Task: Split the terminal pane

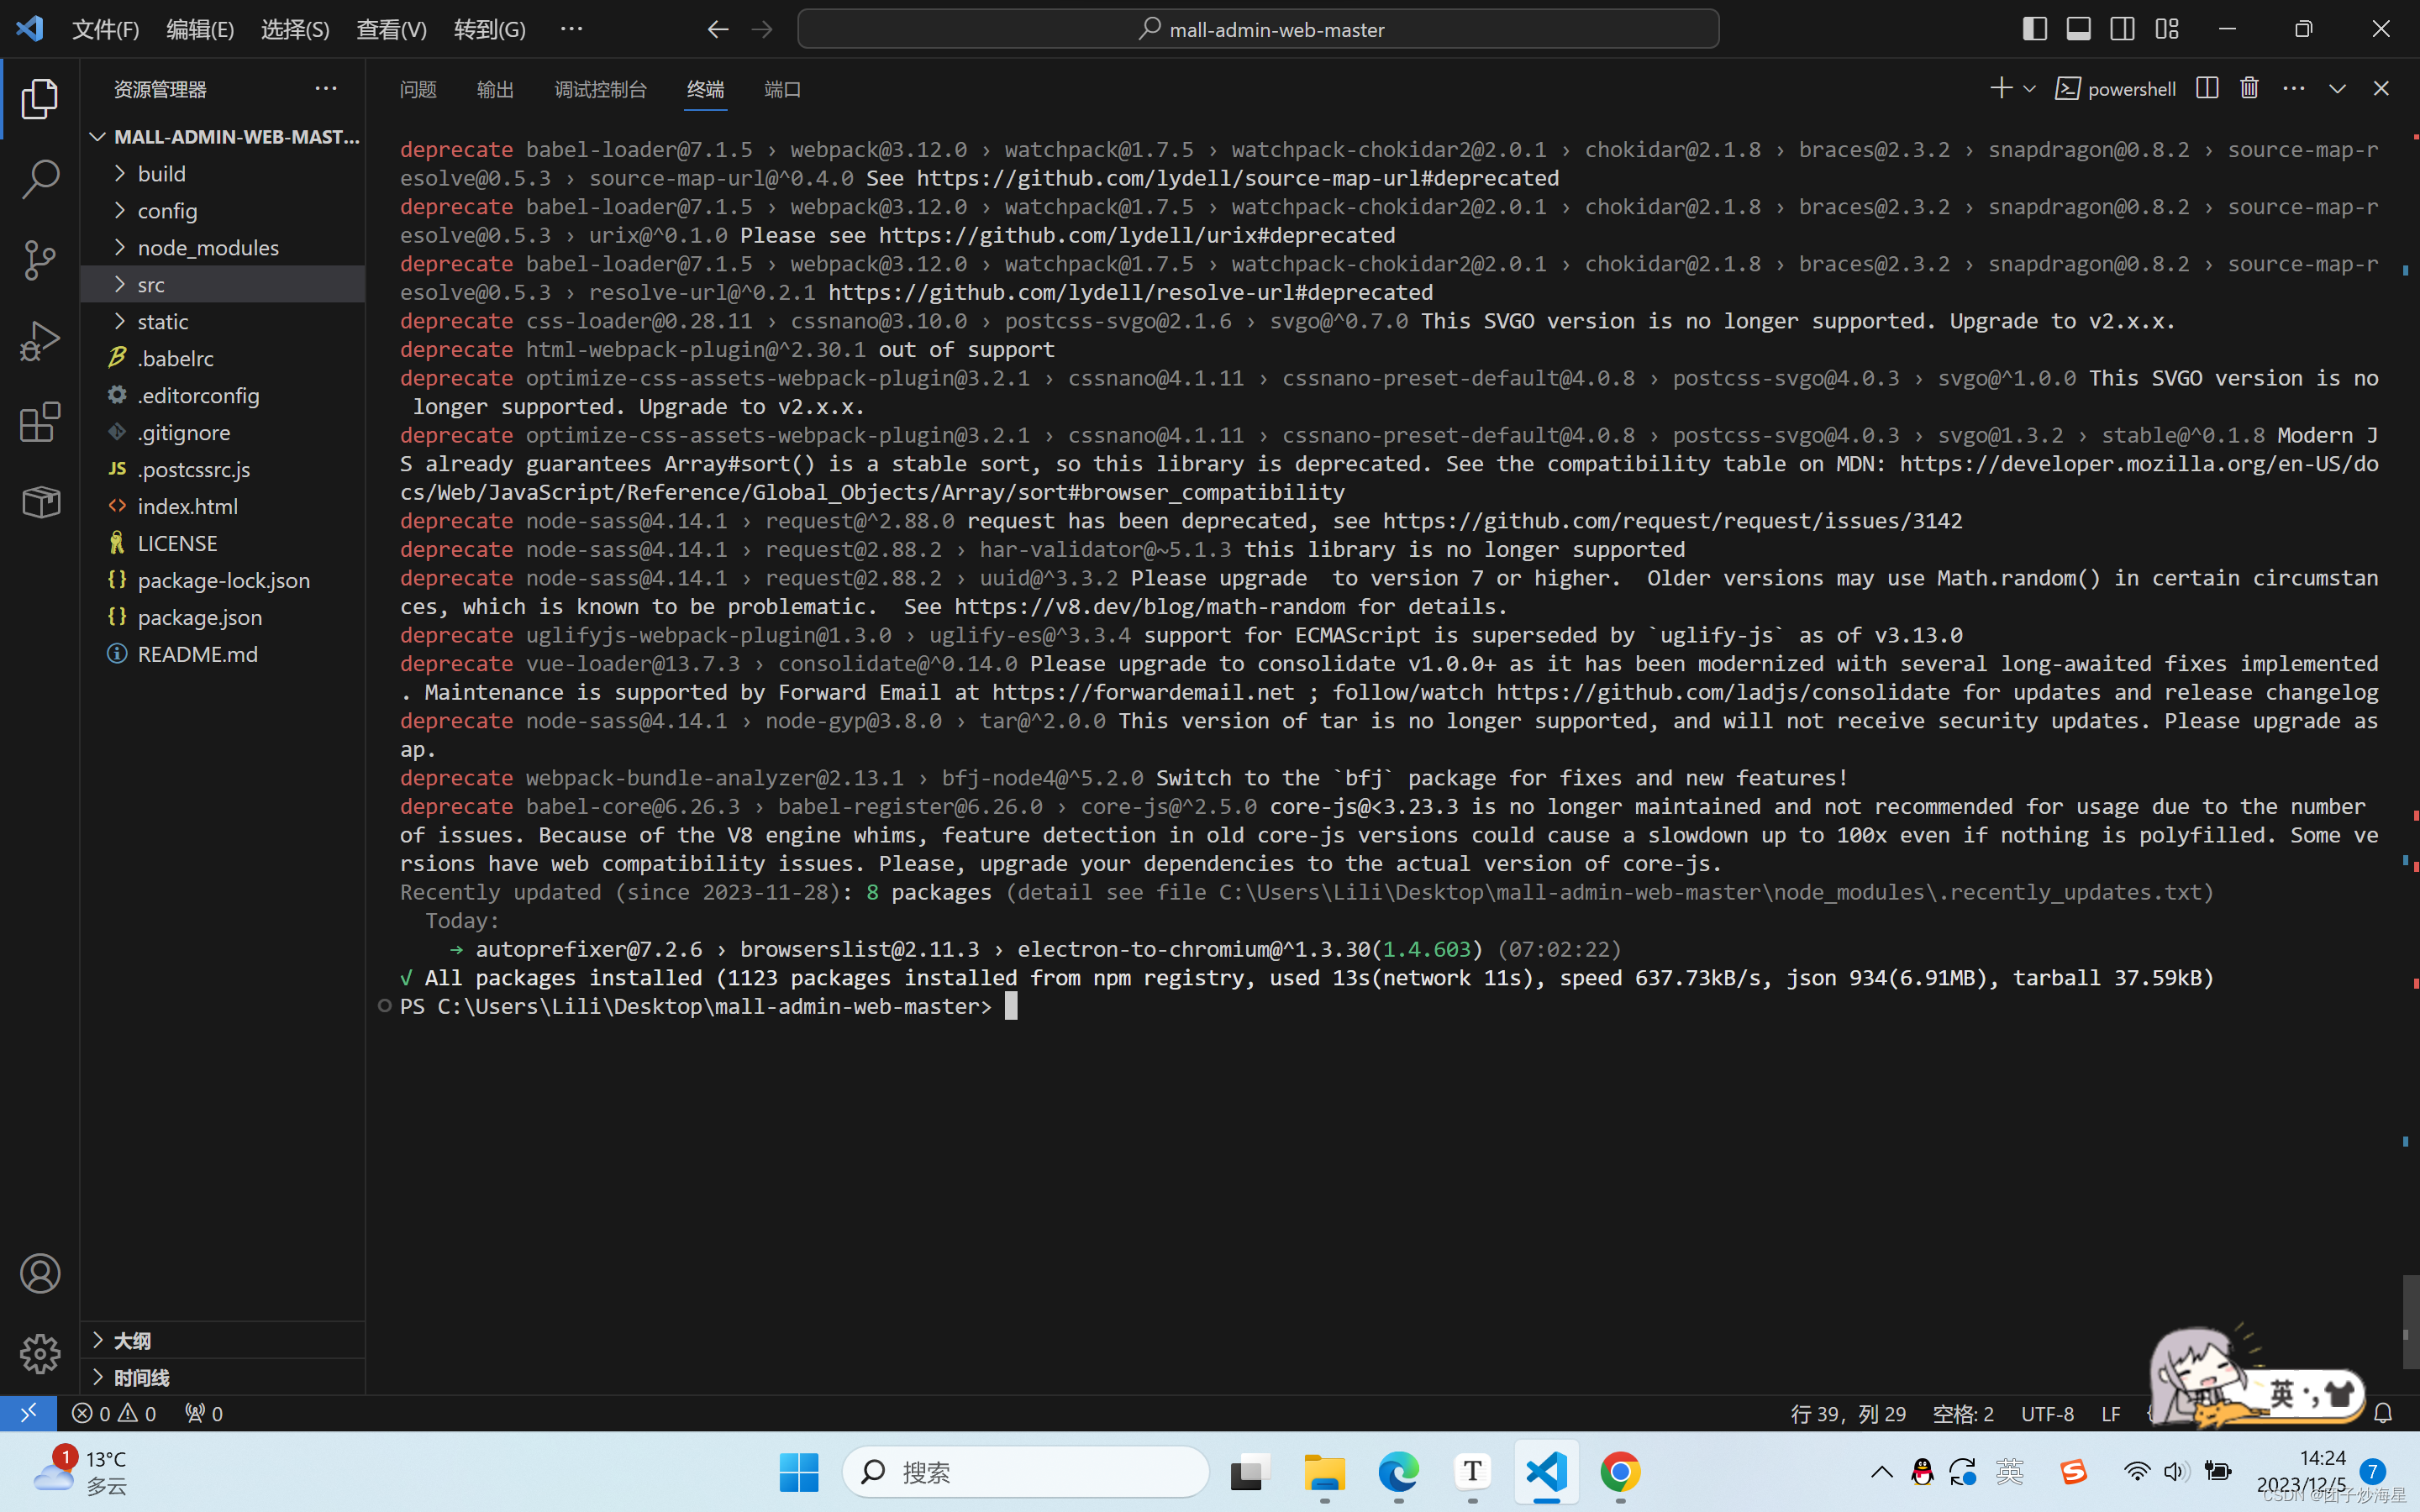Action: pos(2207,89)
